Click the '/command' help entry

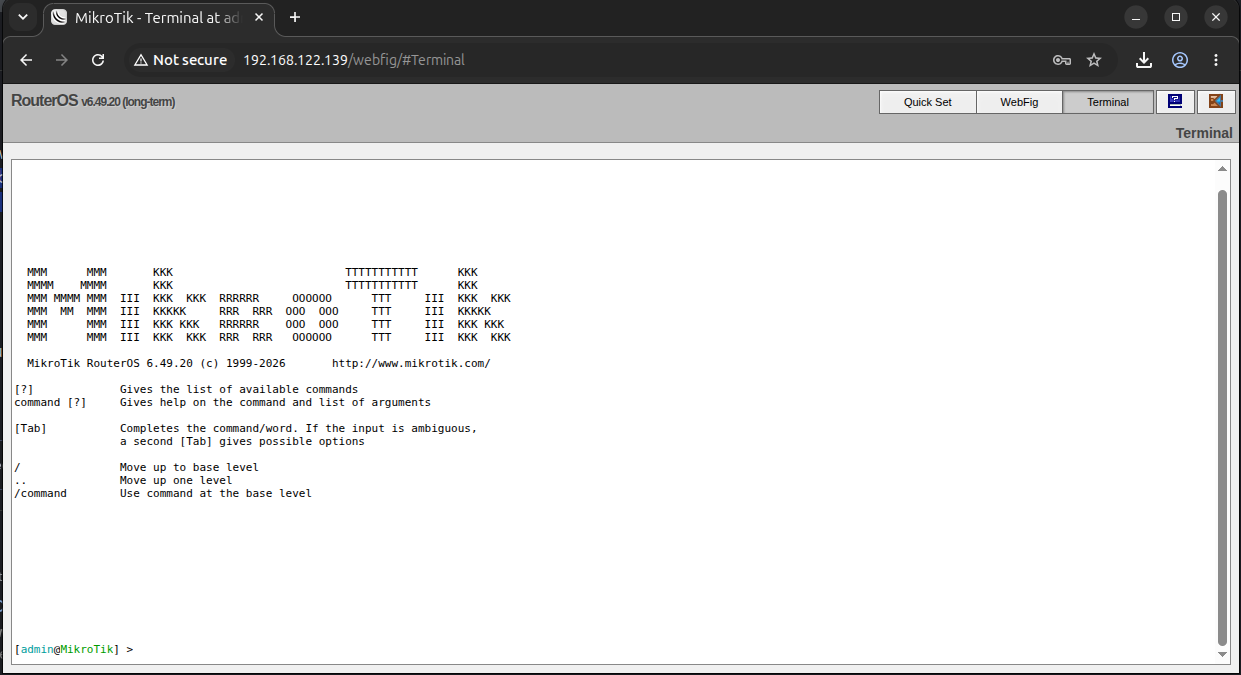point(40,494)
